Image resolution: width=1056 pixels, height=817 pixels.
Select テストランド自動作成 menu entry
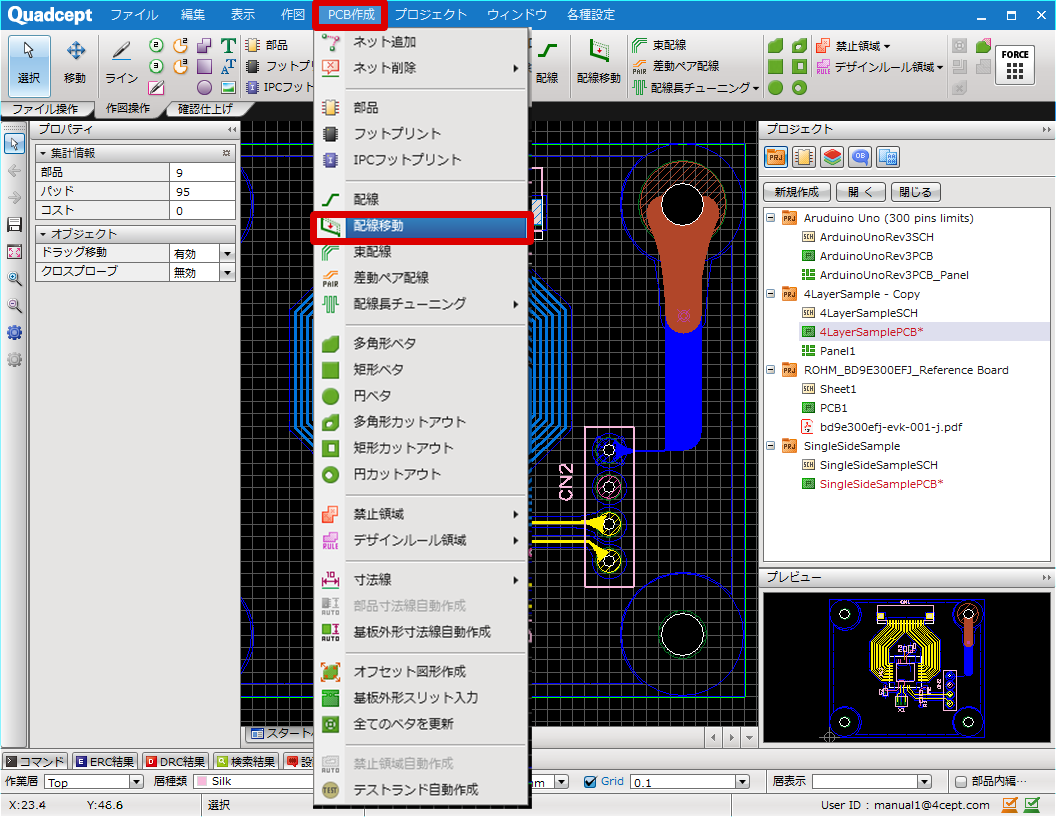(x=415, y=789)
